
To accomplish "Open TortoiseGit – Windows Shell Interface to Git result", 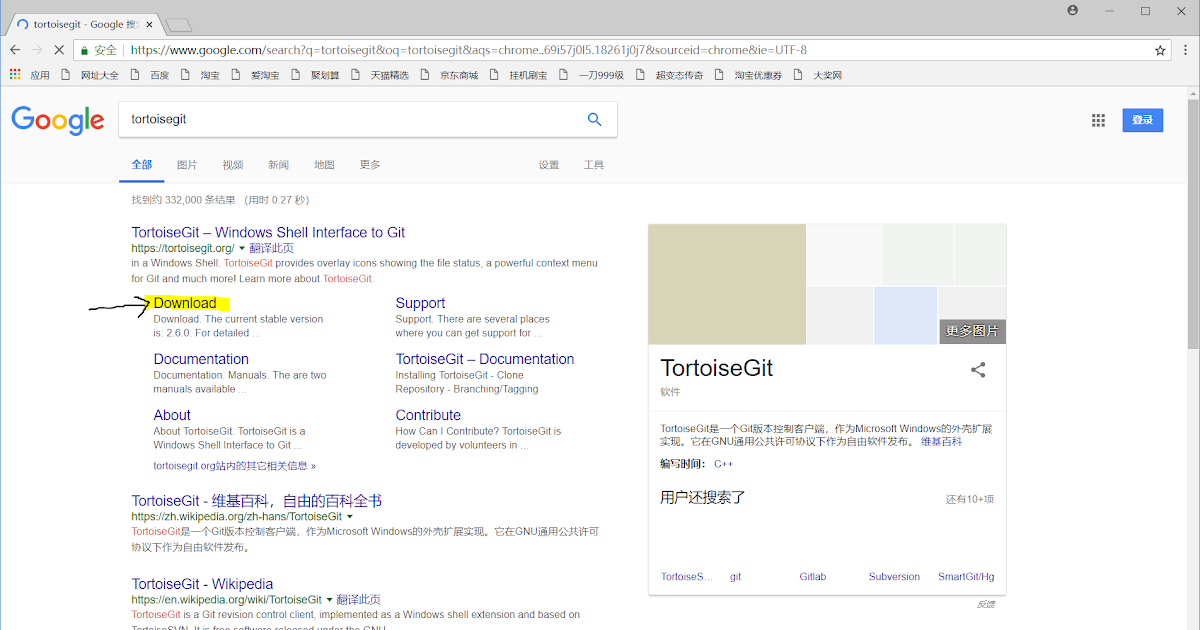I will [x=268, y=232].
